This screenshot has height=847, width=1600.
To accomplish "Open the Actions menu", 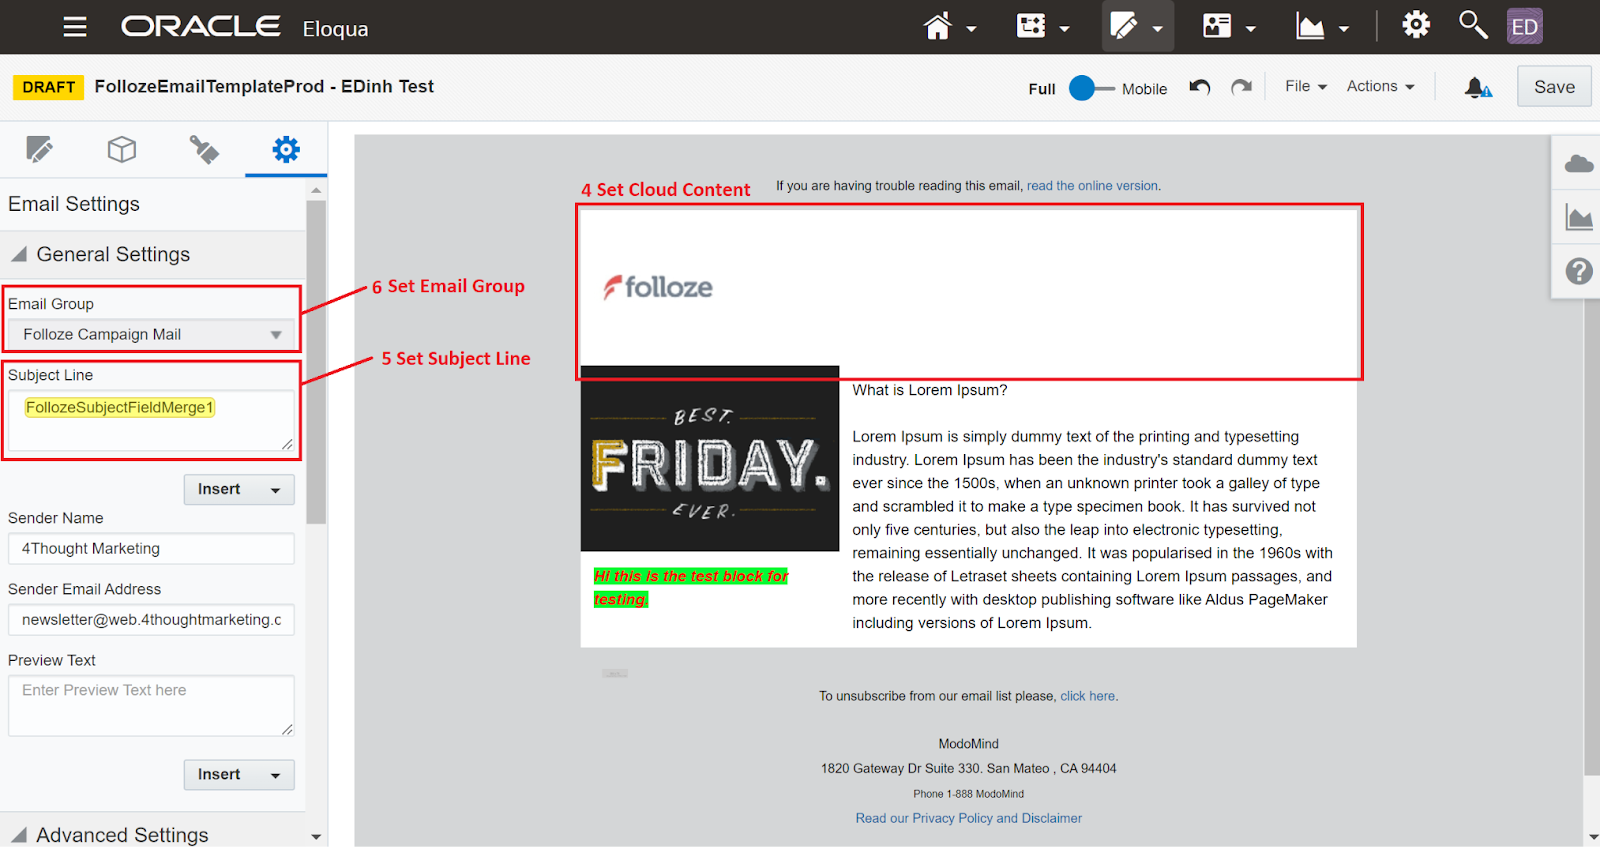I will point(1379,86).
